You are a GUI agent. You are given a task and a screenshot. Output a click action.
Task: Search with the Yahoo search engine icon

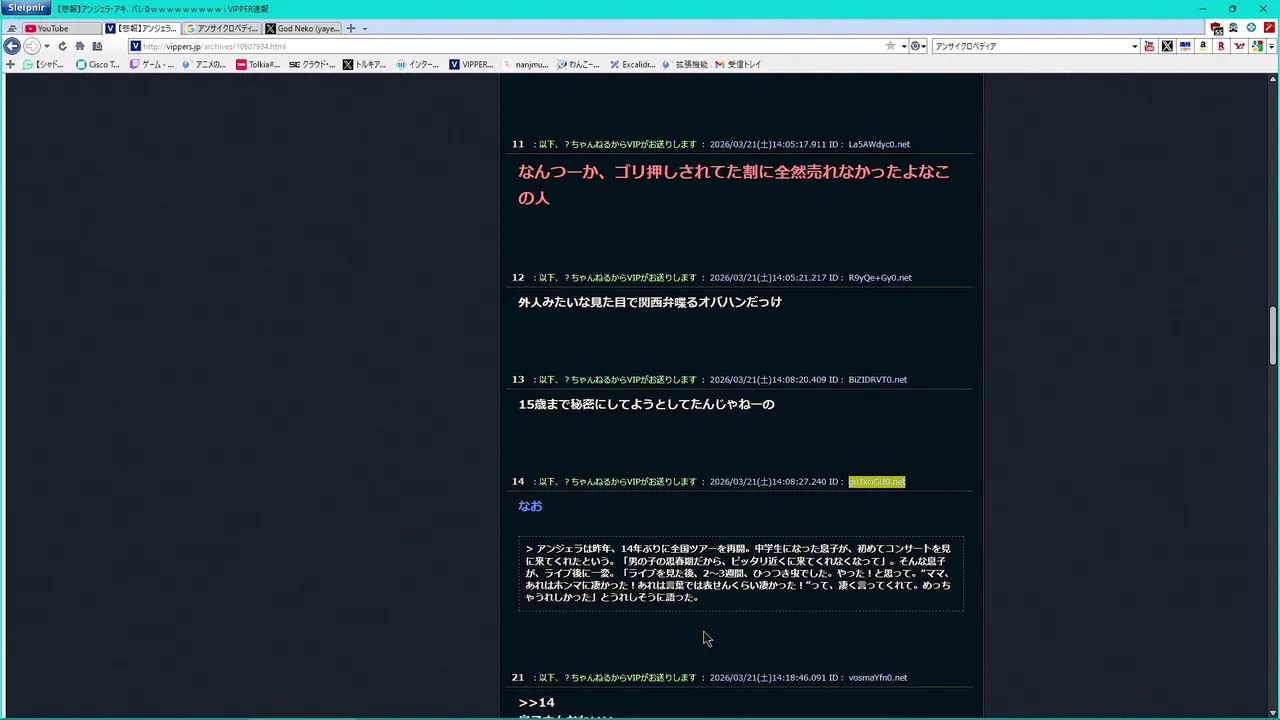click(1239, 46)
